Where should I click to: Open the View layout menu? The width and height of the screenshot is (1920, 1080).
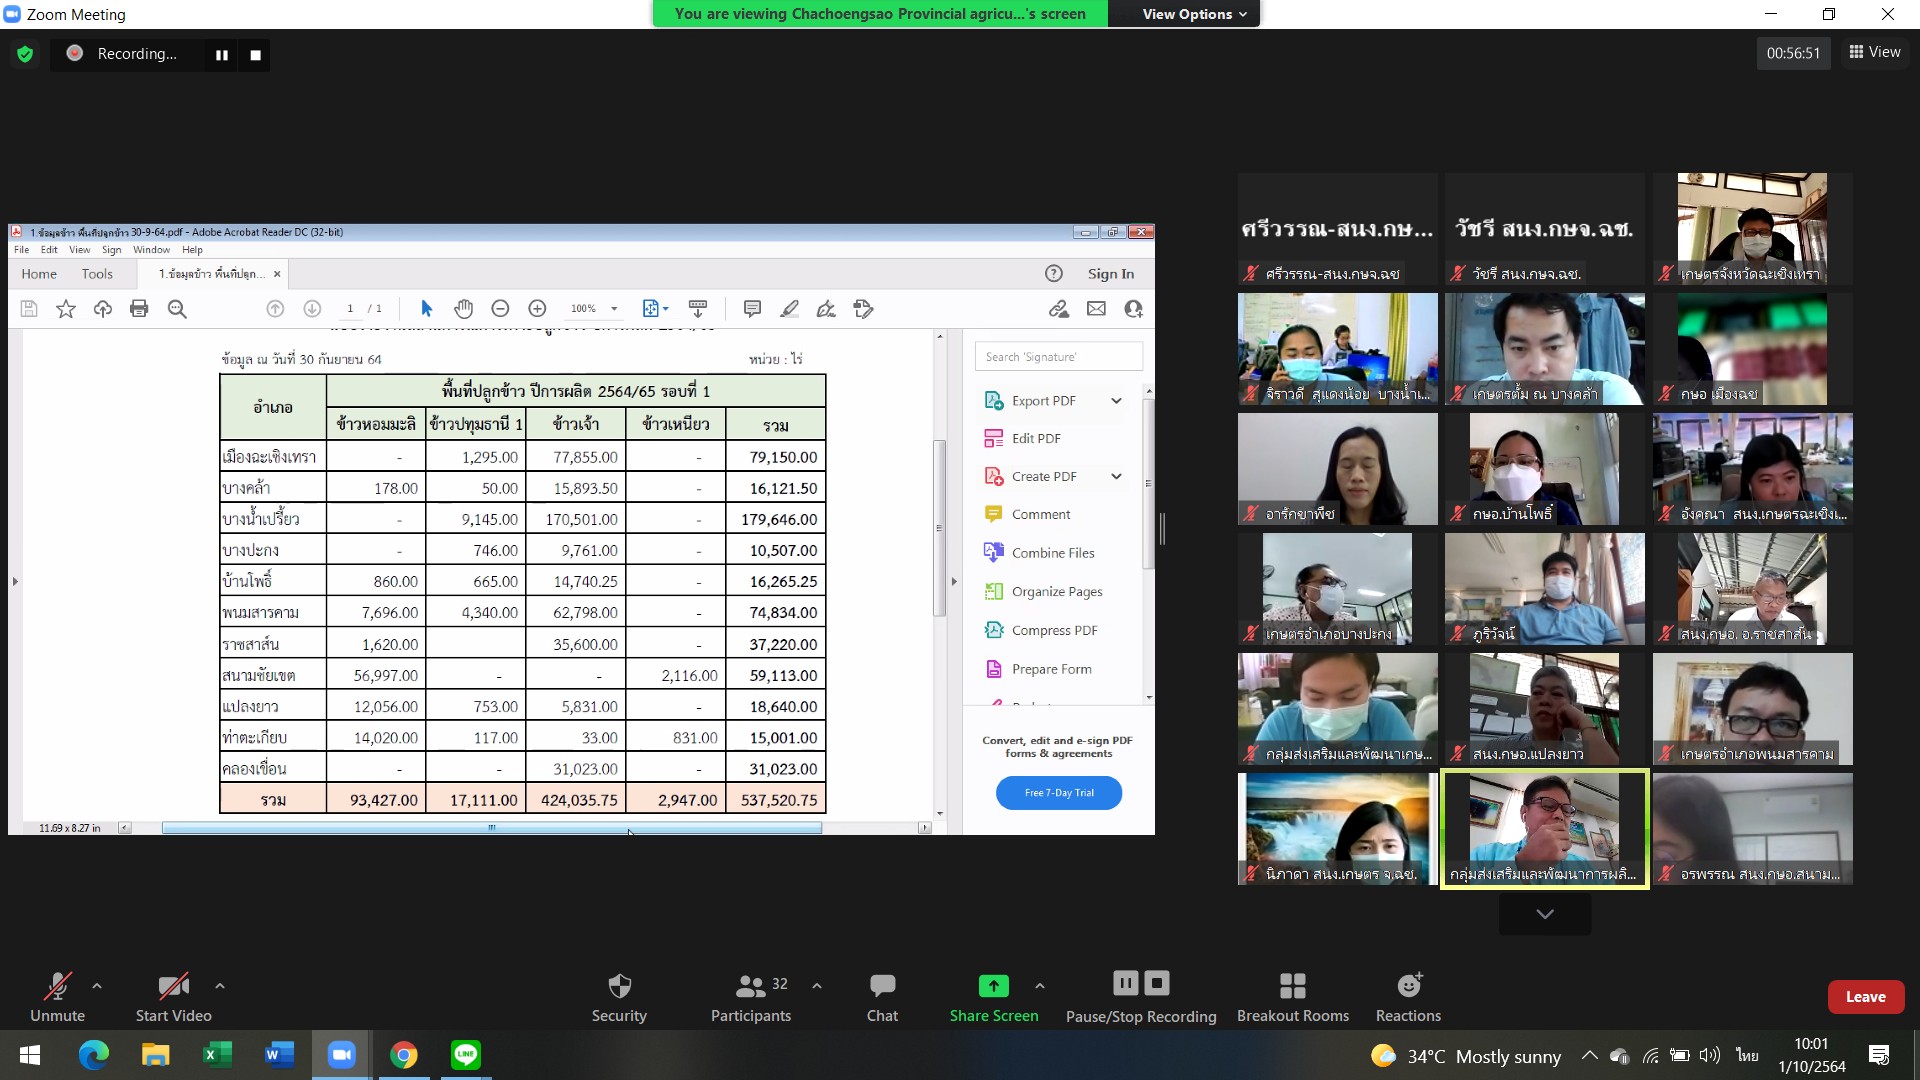(x=1875, y=52)
